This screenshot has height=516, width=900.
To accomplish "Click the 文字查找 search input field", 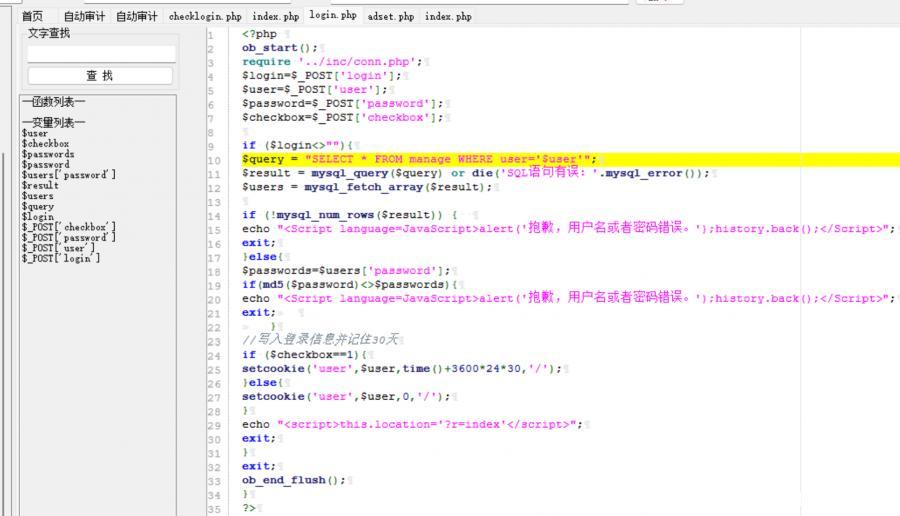I will [x=102, y=55].
